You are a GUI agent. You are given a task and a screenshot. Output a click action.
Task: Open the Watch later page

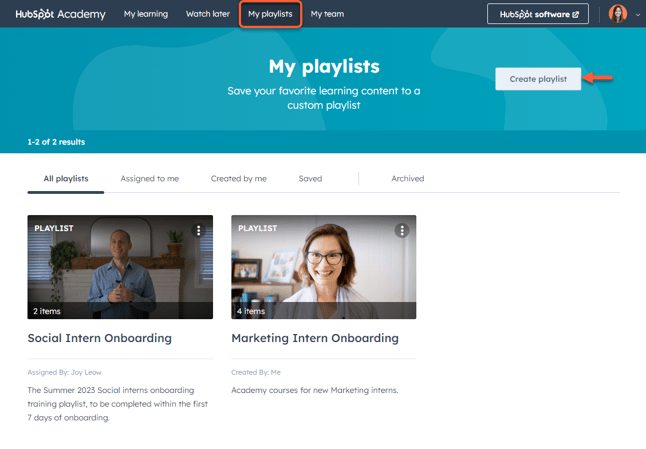point(208,14)
